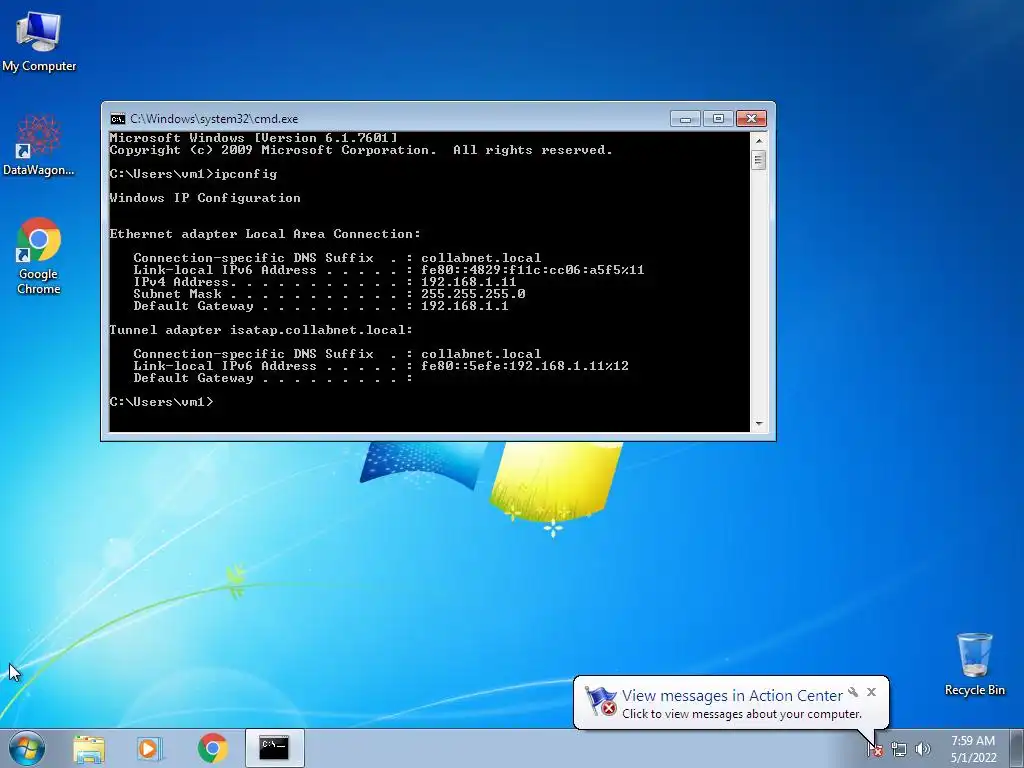
Task: Click the balloon text 'Click to view messages about your computer'
Action: click(742, 714)
